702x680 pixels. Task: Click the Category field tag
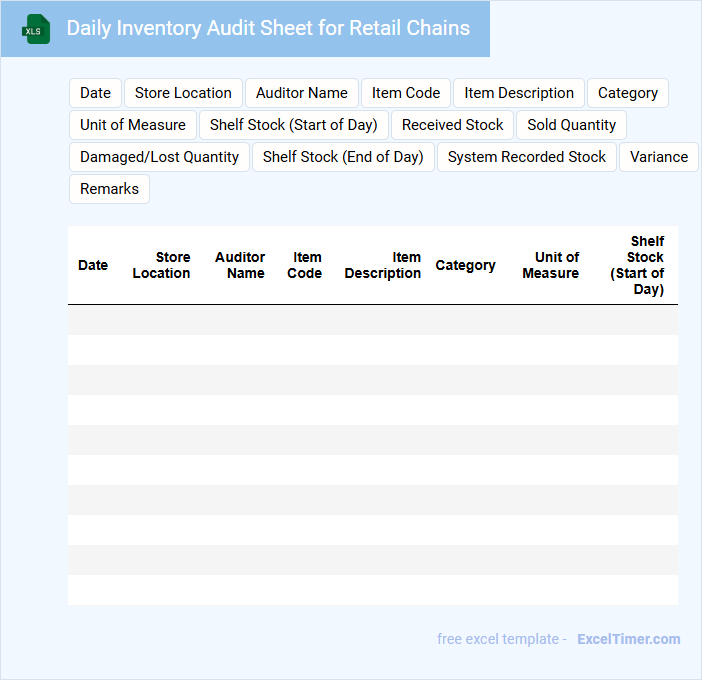[627, 93]
